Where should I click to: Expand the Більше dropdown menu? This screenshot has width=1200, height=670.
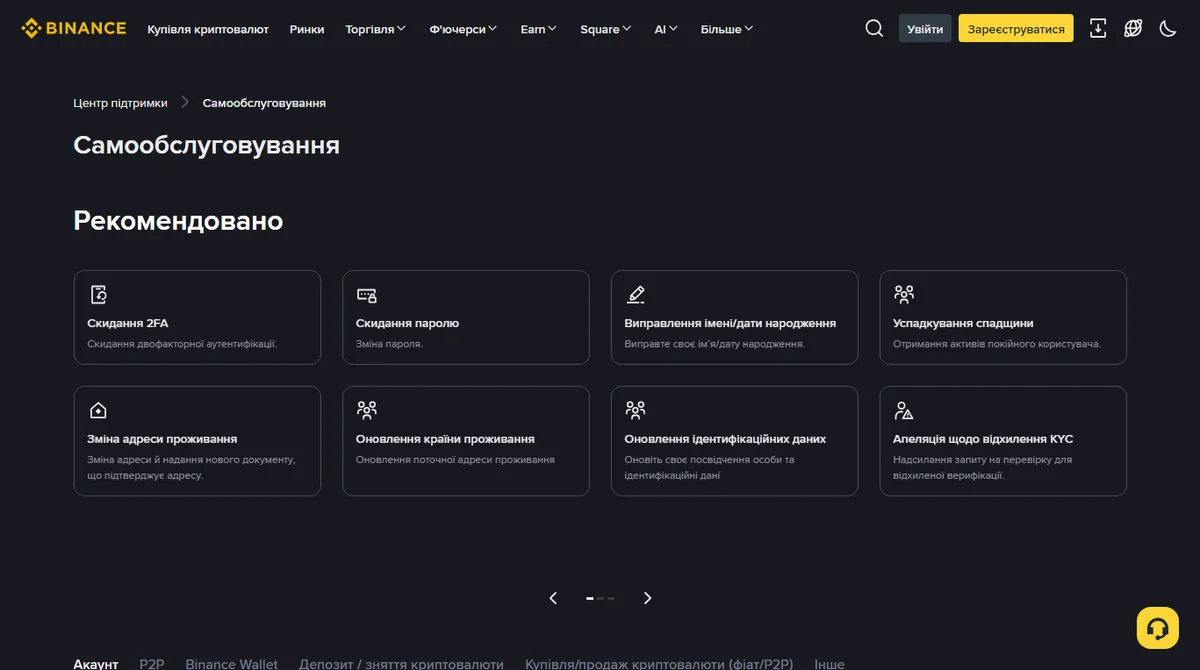click(x=727, y=29)
